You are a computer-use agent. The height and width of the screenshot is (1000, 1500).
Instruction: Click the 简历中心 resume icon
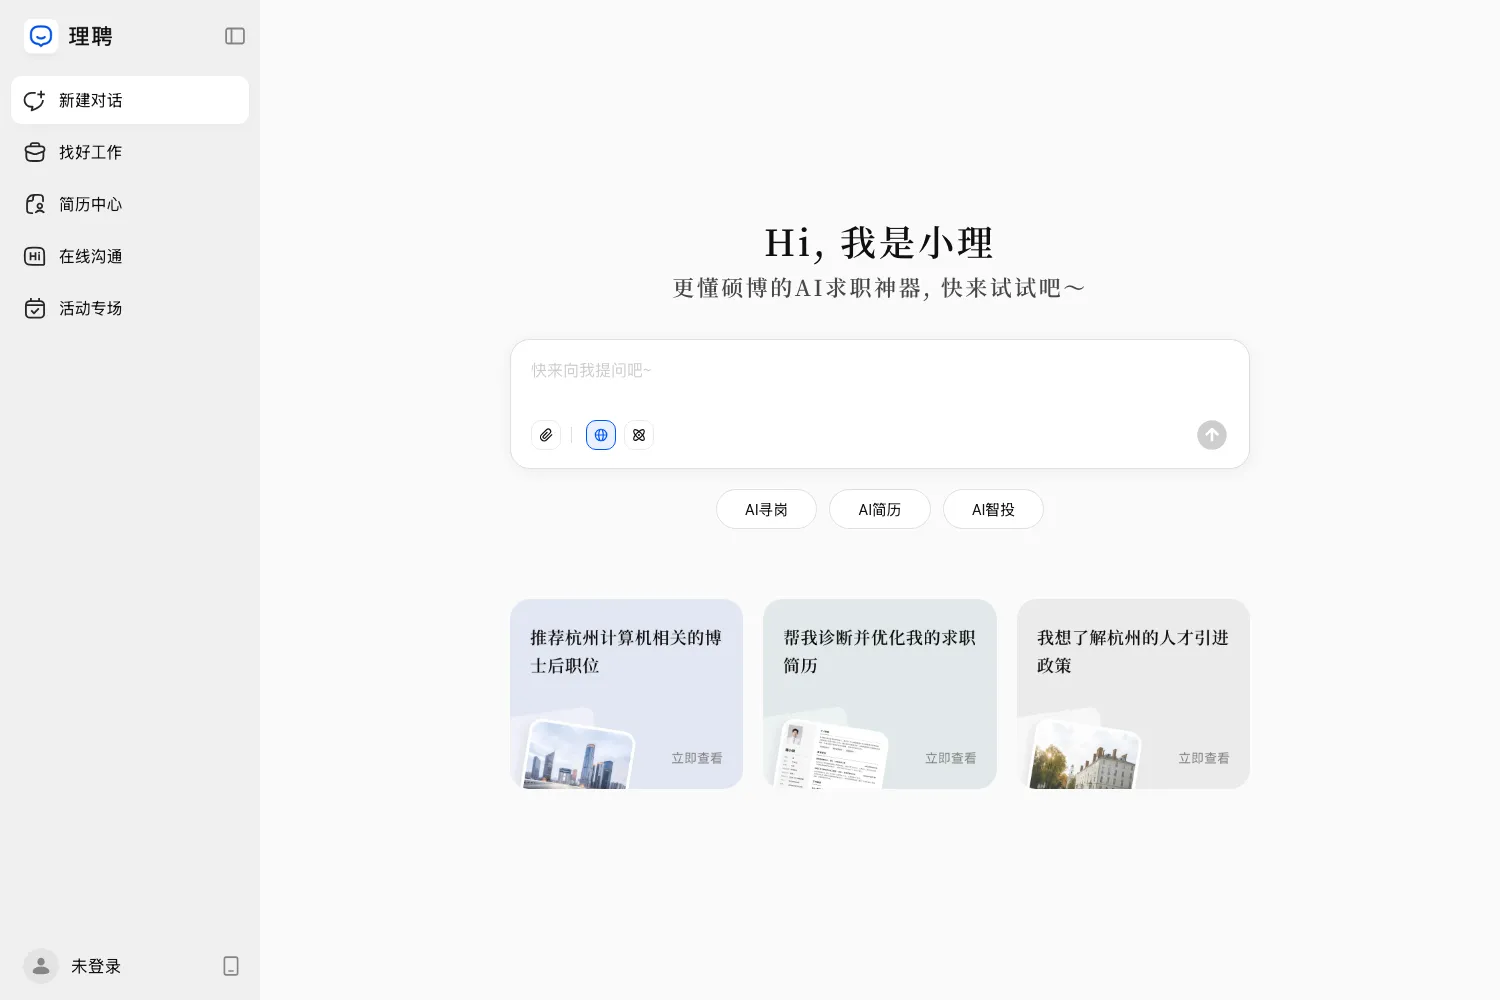[35, 204]
